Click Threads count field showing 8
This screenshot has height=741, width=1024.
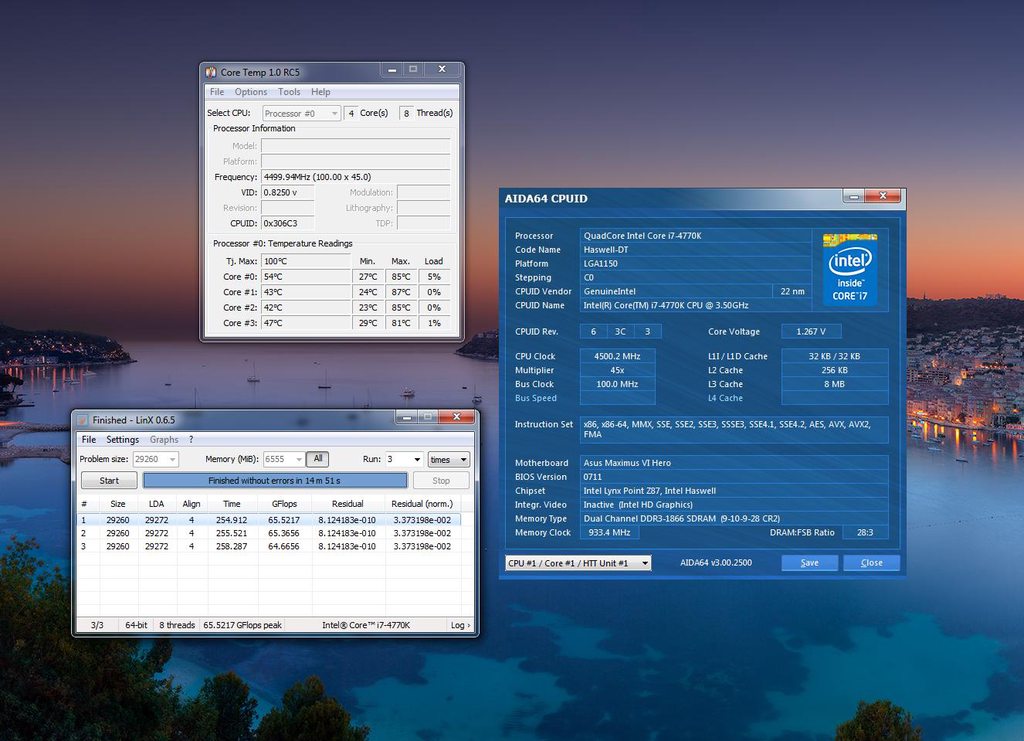coord(406,113)
